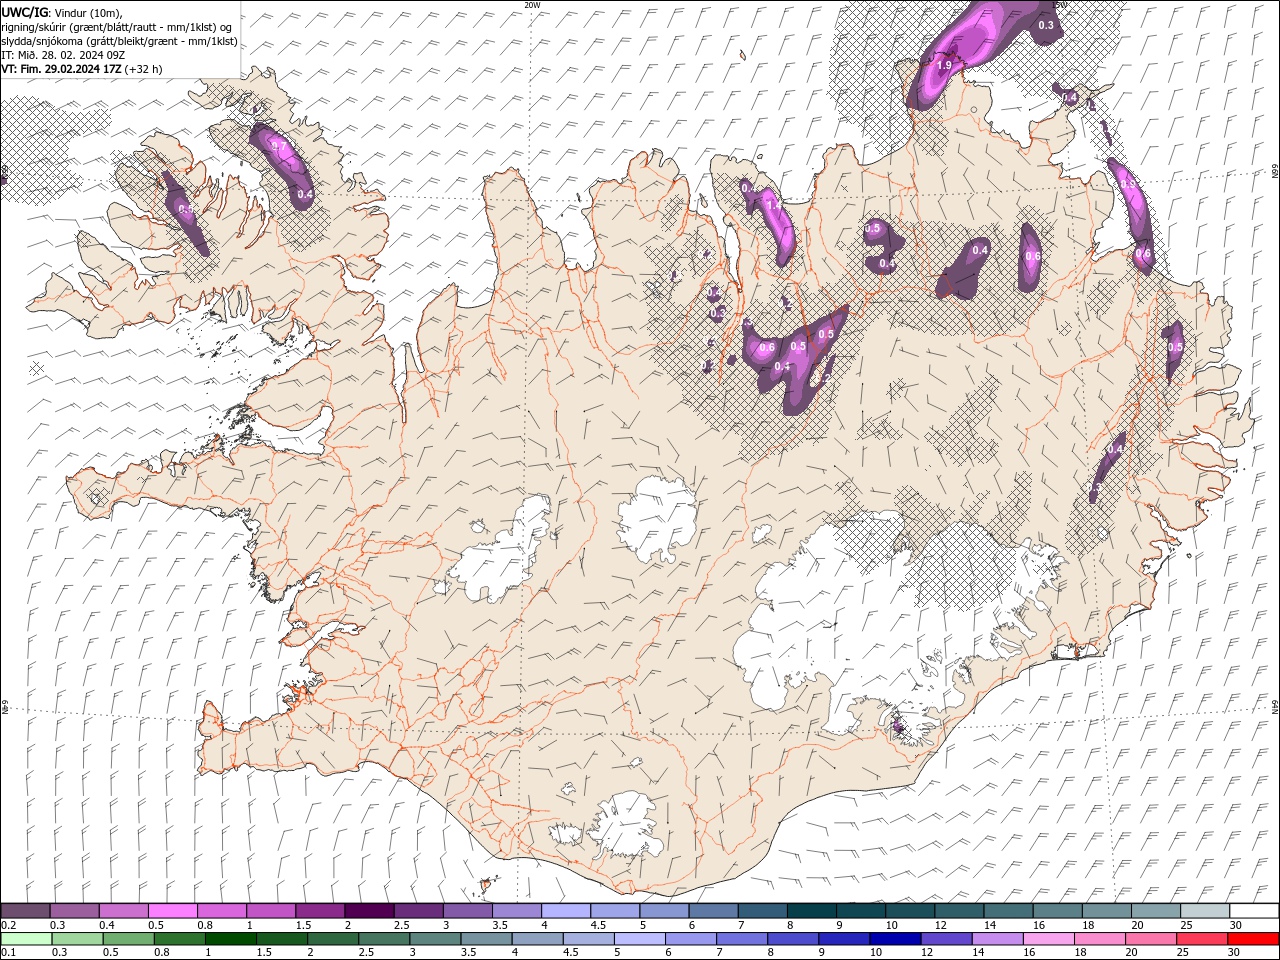Click the '1.9' snowfall value on the map
1280x960 pixels.
944,66
